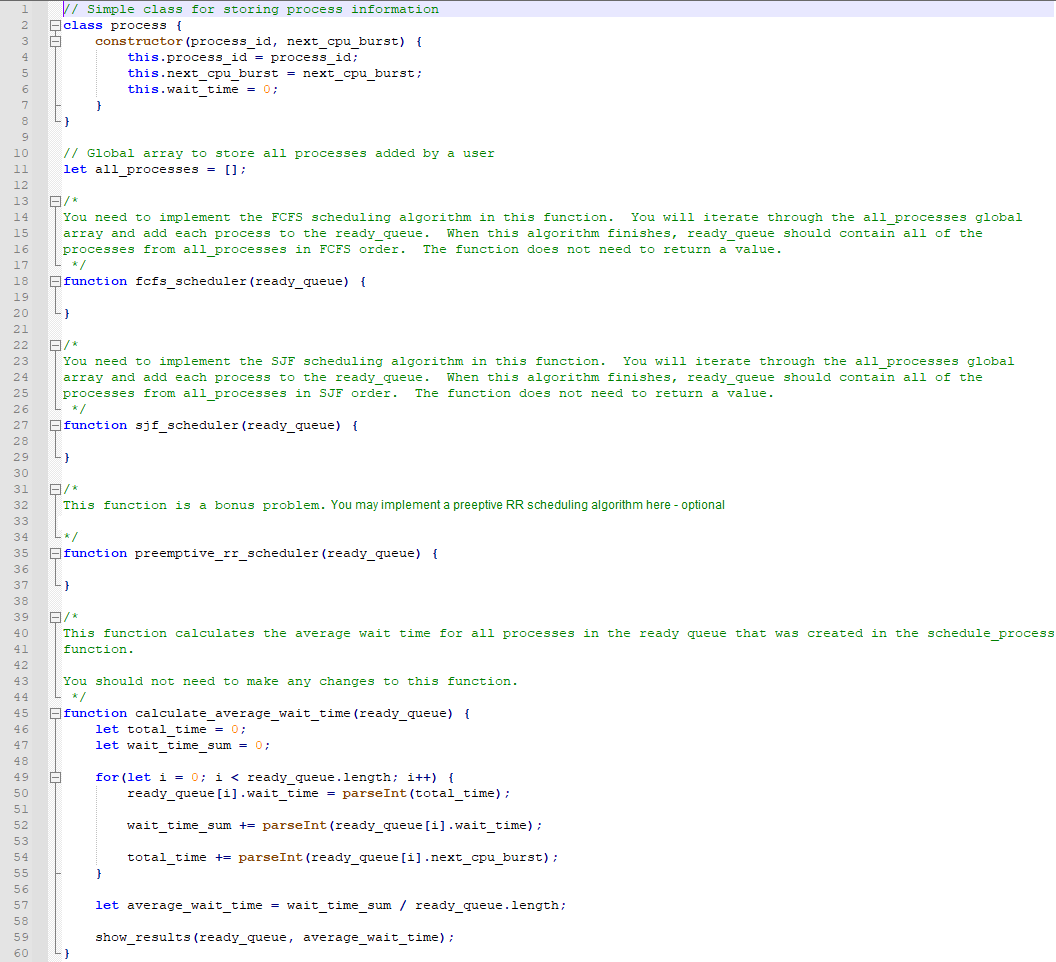Collapse the FCFS instructions comment block

pyautogui.click(x=54, y=201)
